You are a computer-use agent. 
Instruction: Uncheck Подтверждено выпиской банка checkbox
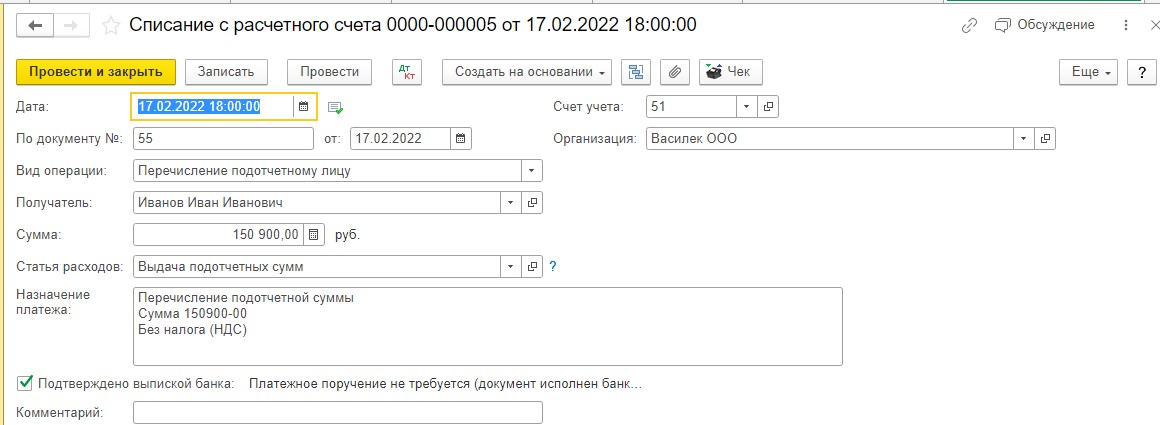point(25,383)
